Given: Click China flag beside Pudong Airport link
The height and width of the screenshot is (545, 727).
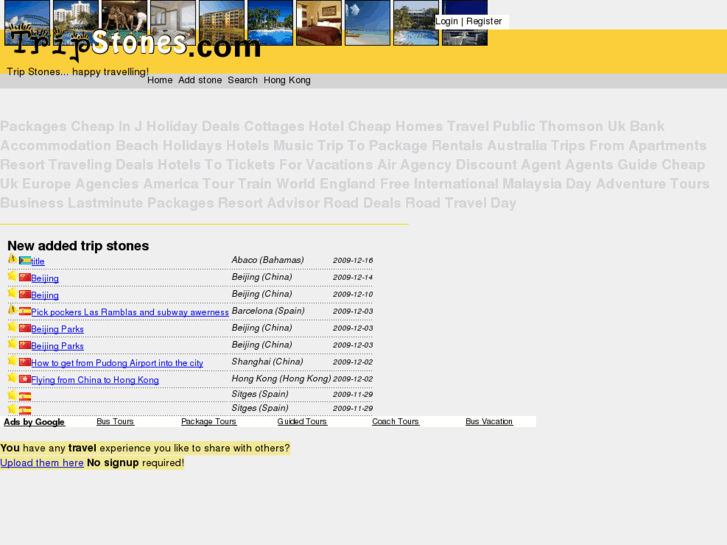Looking at the screenshot, I should pyautogui.click(x=25, y=362).
